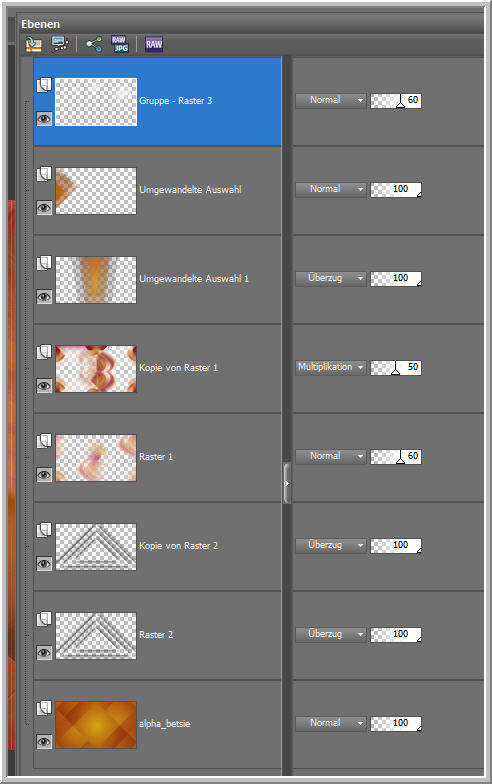
Task: Click the RAW icon in Ebenen toolbar
Action: 154,44
